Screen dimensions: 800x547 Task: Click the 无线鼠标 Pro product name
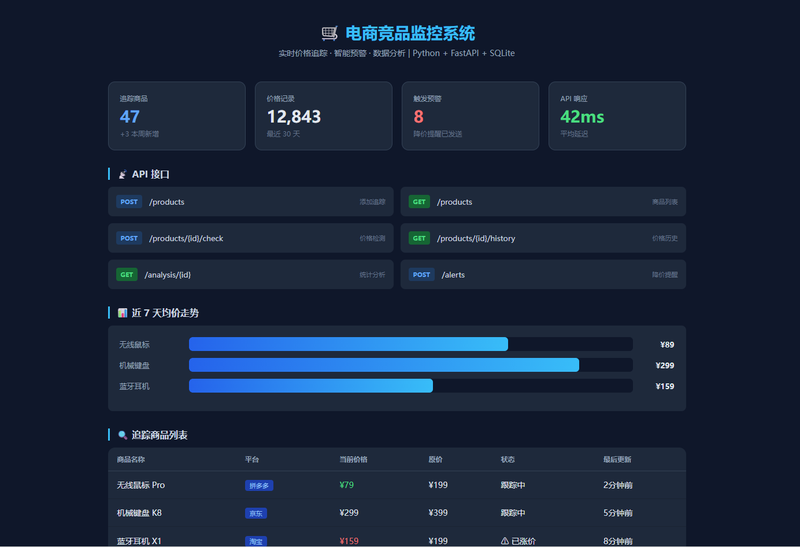click(141, 485)
